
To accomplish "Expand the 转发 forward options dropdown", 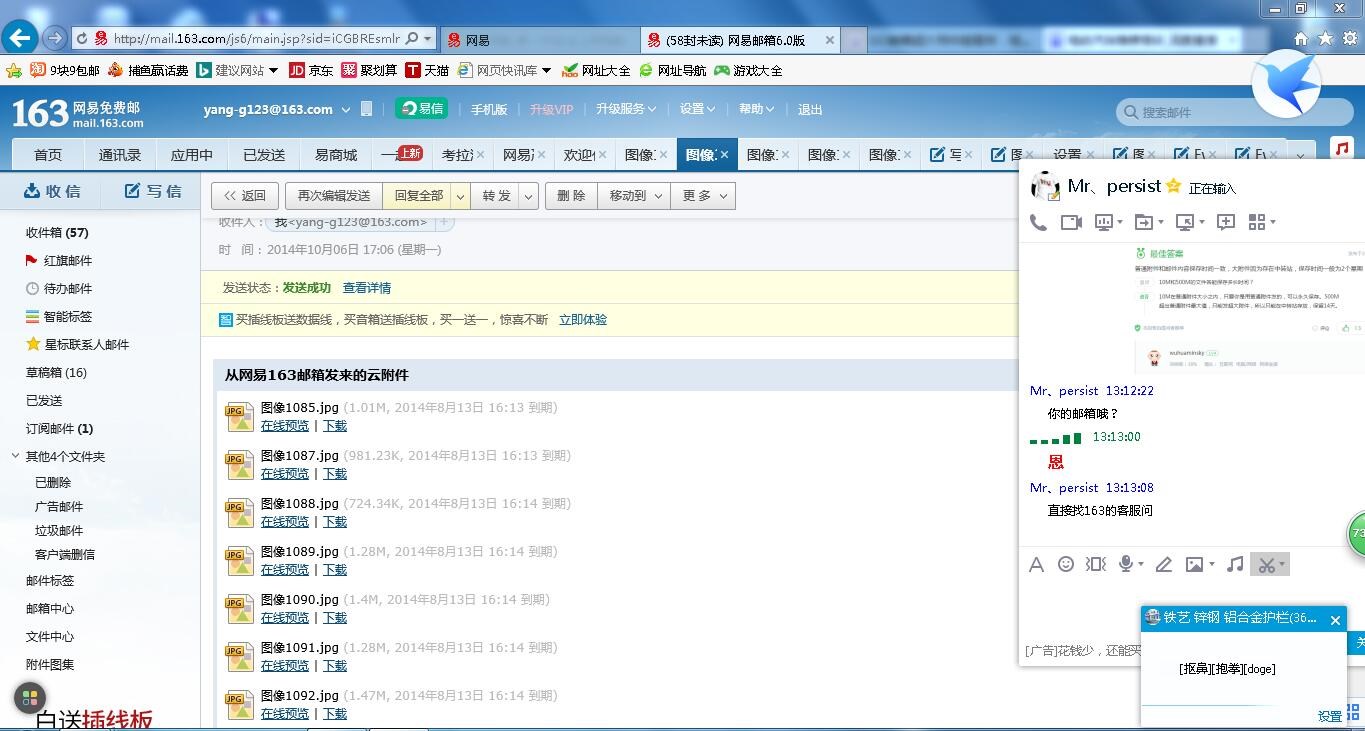I will pyautogui.click(x=527, y=195).
